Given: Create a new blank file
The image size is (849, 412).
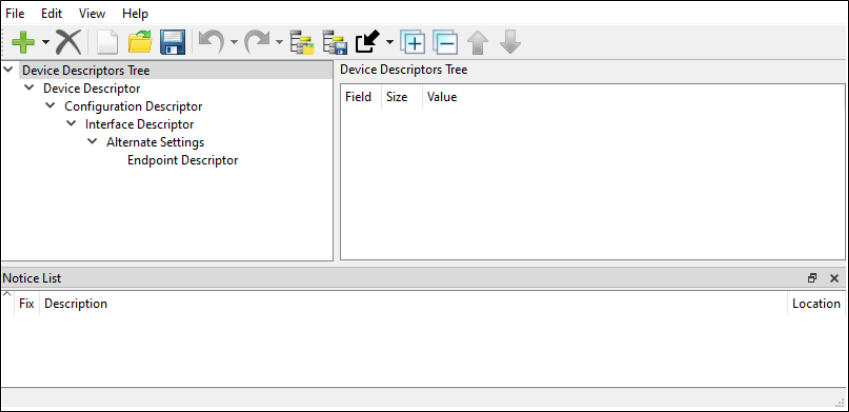Looking at the screenshot, I should point(107,43).
